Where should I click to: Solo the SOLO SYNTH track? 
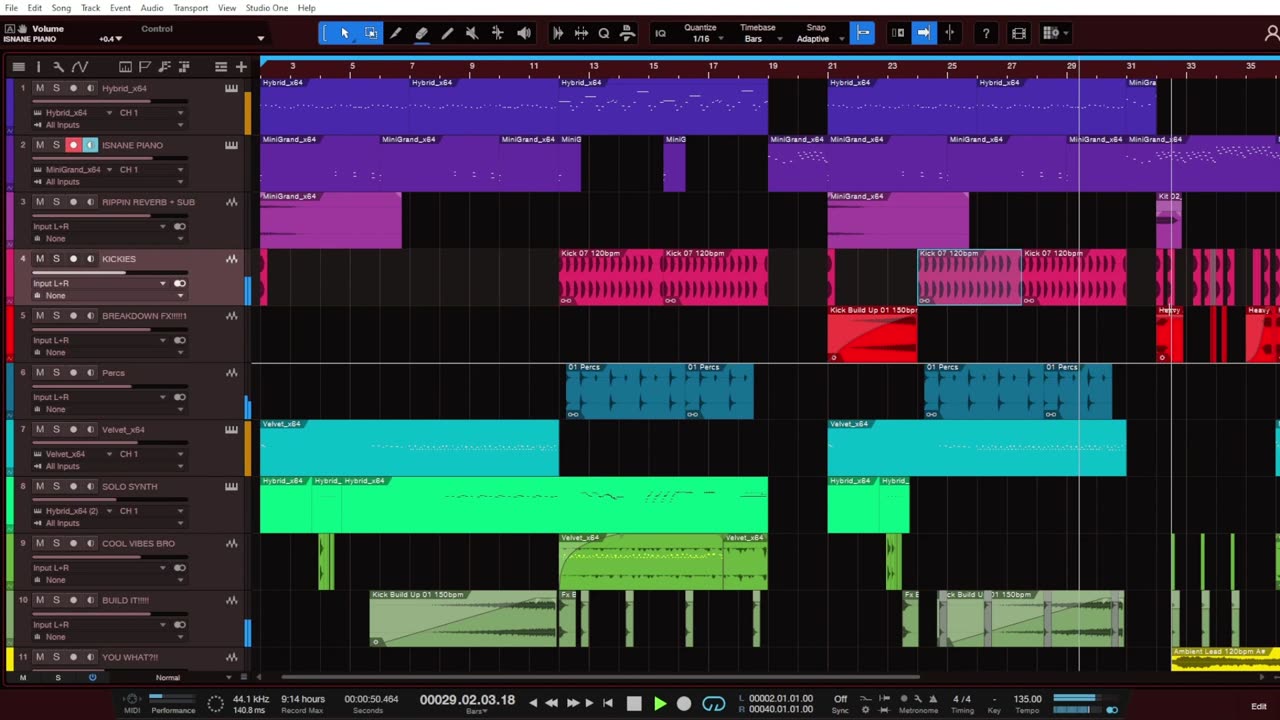coord(56,487)
